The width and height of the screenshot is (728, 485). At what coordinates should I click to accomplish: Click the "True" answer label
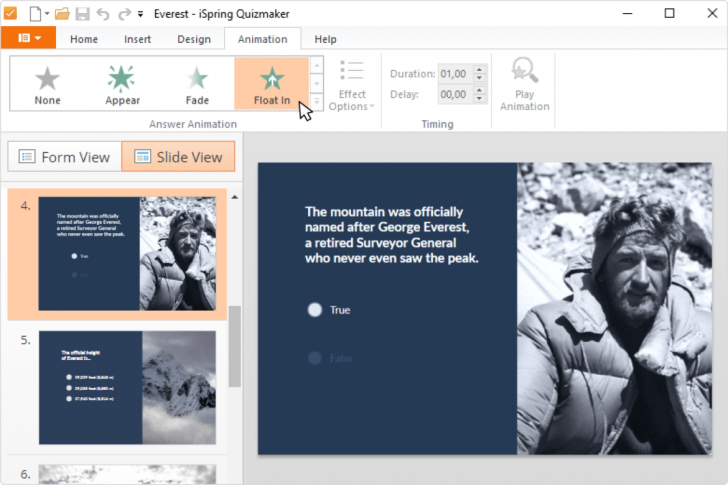point(340,310)
